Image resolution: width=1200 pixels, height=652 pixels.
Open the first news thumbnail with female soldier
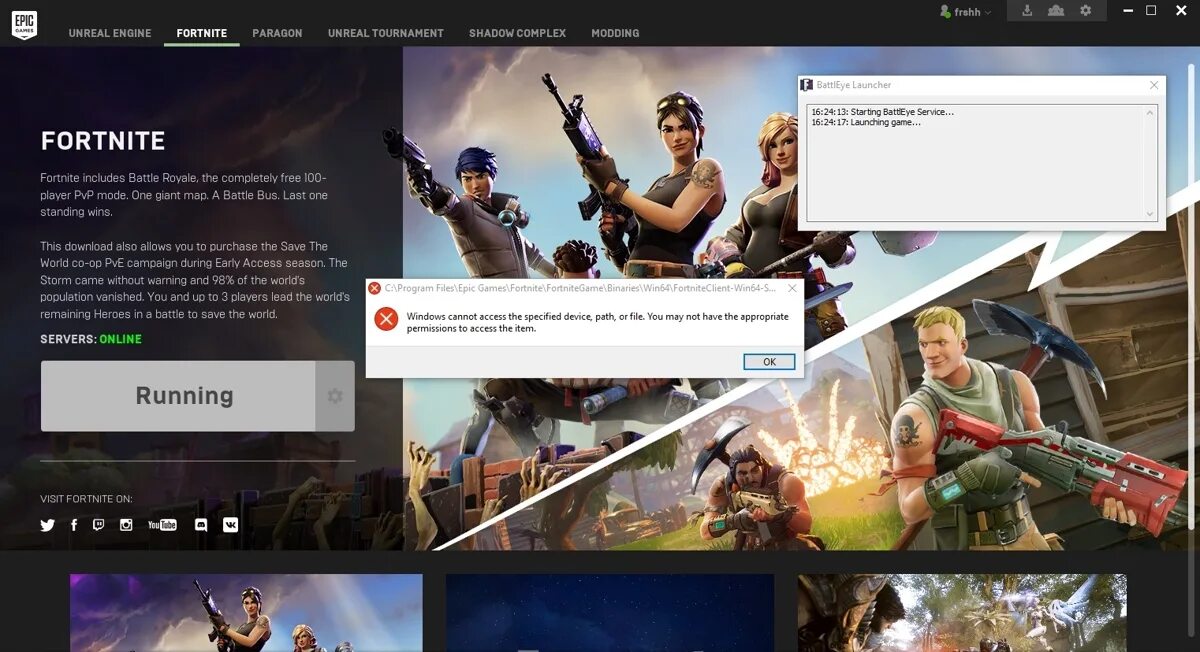pyautogui.click(x=246, y=613)
